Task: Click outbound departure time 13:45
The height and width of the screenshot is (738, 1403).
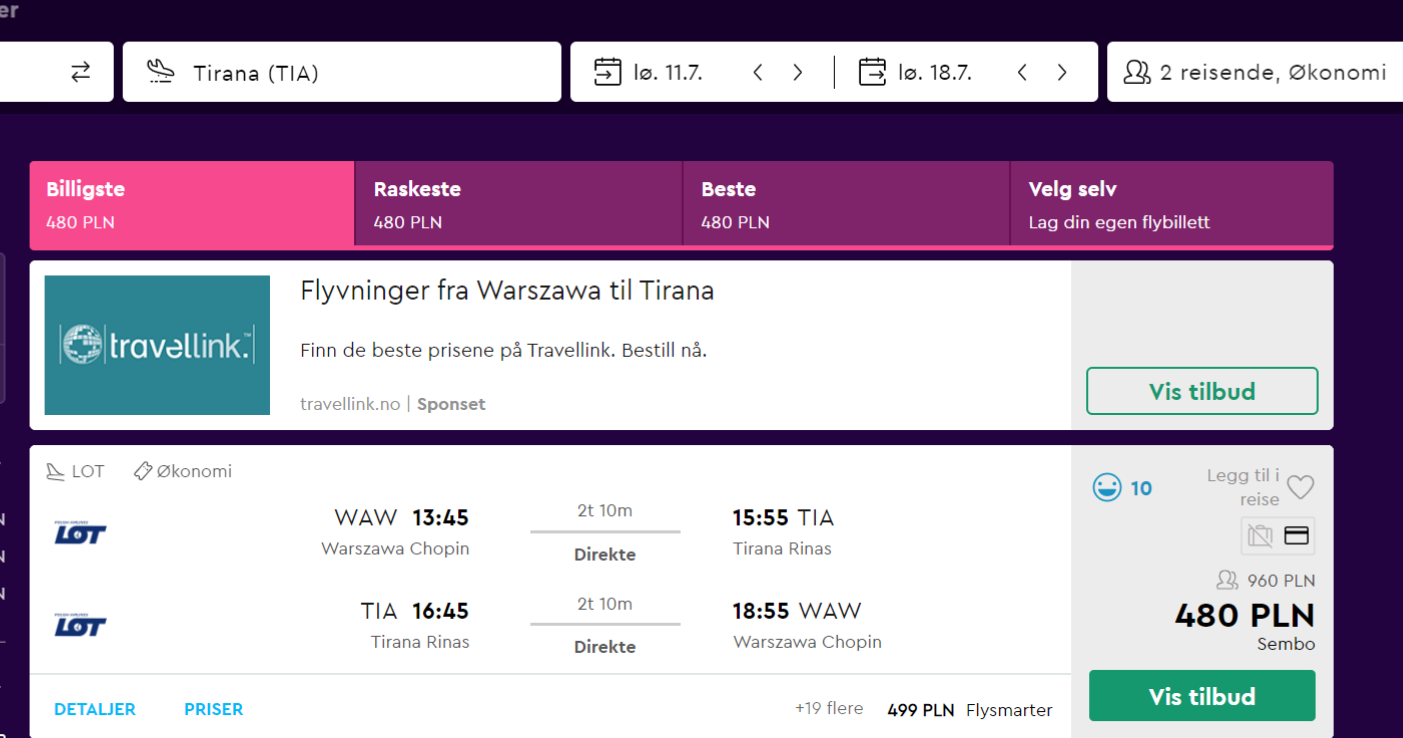Action: (x=441, y=518)
